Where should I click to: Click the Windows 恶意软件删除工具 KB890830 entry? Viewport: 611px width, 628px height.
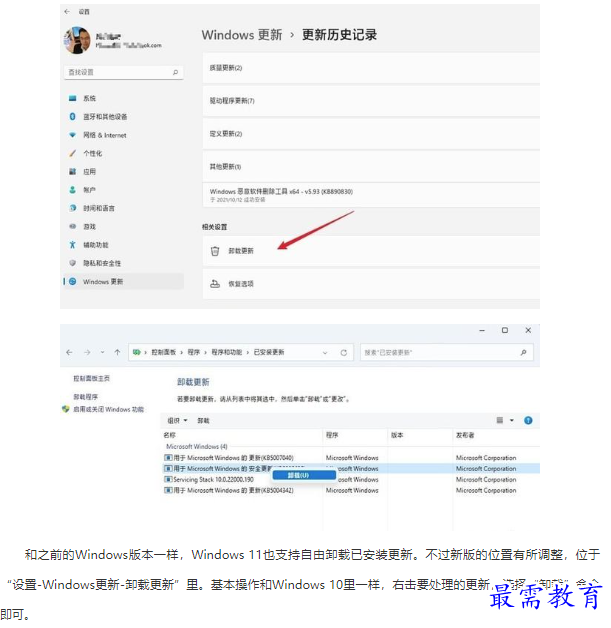click(x=371, y=195)
